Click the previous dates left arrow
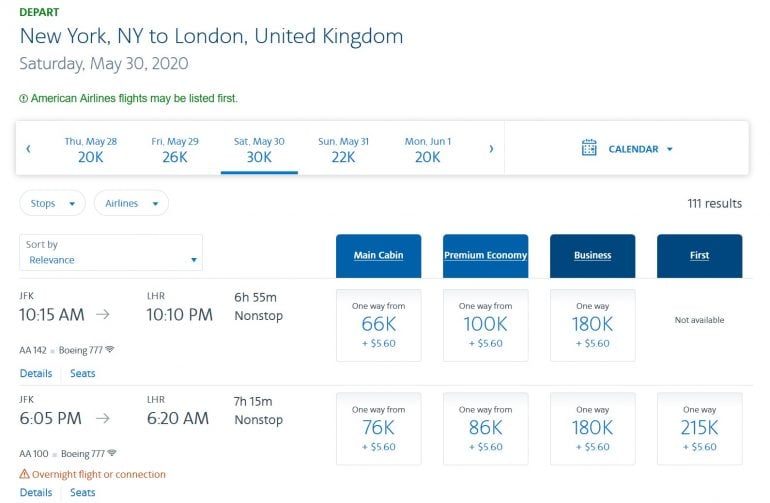The width and height of the screenshot is (770, 503). pyautogui.click(x=28, y=149)
